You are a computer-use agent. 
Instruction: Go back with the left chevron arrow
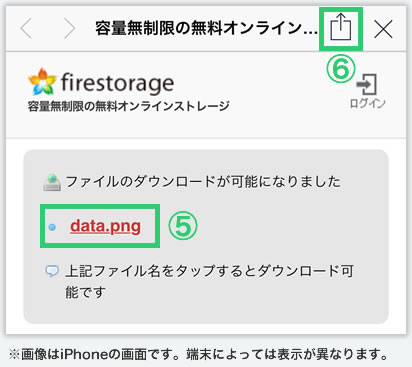pos(26,29)
